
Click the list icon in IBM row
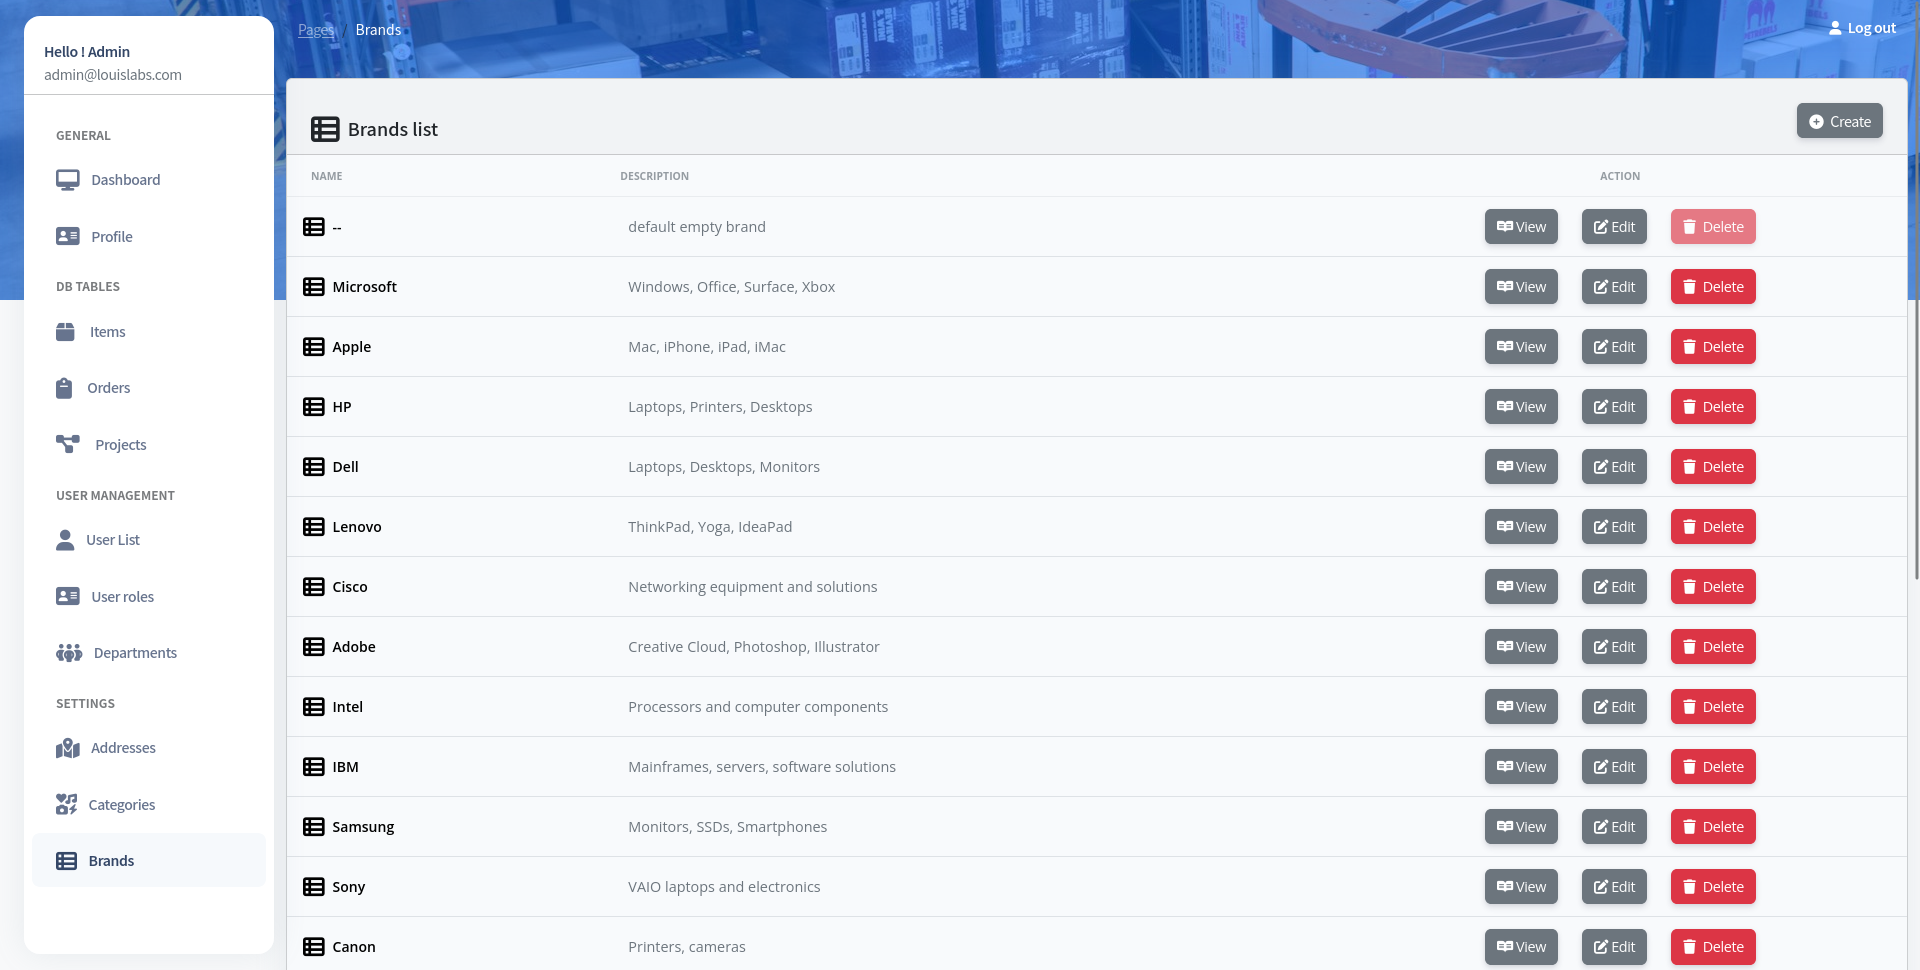tap(314, 767)
